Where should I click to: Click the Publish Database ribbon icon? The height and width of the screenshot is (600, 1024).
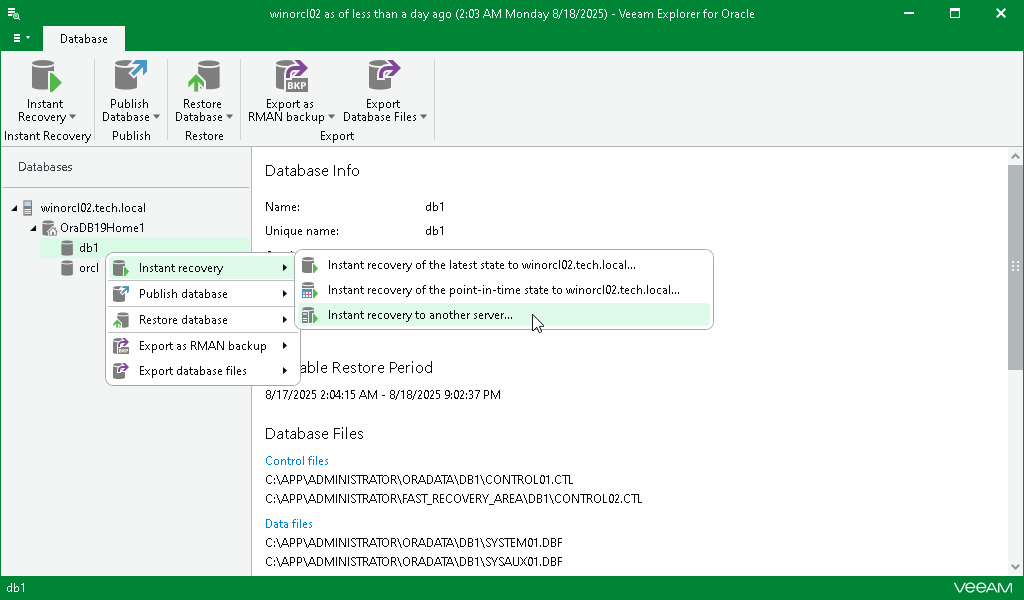(x=129, y=78)
